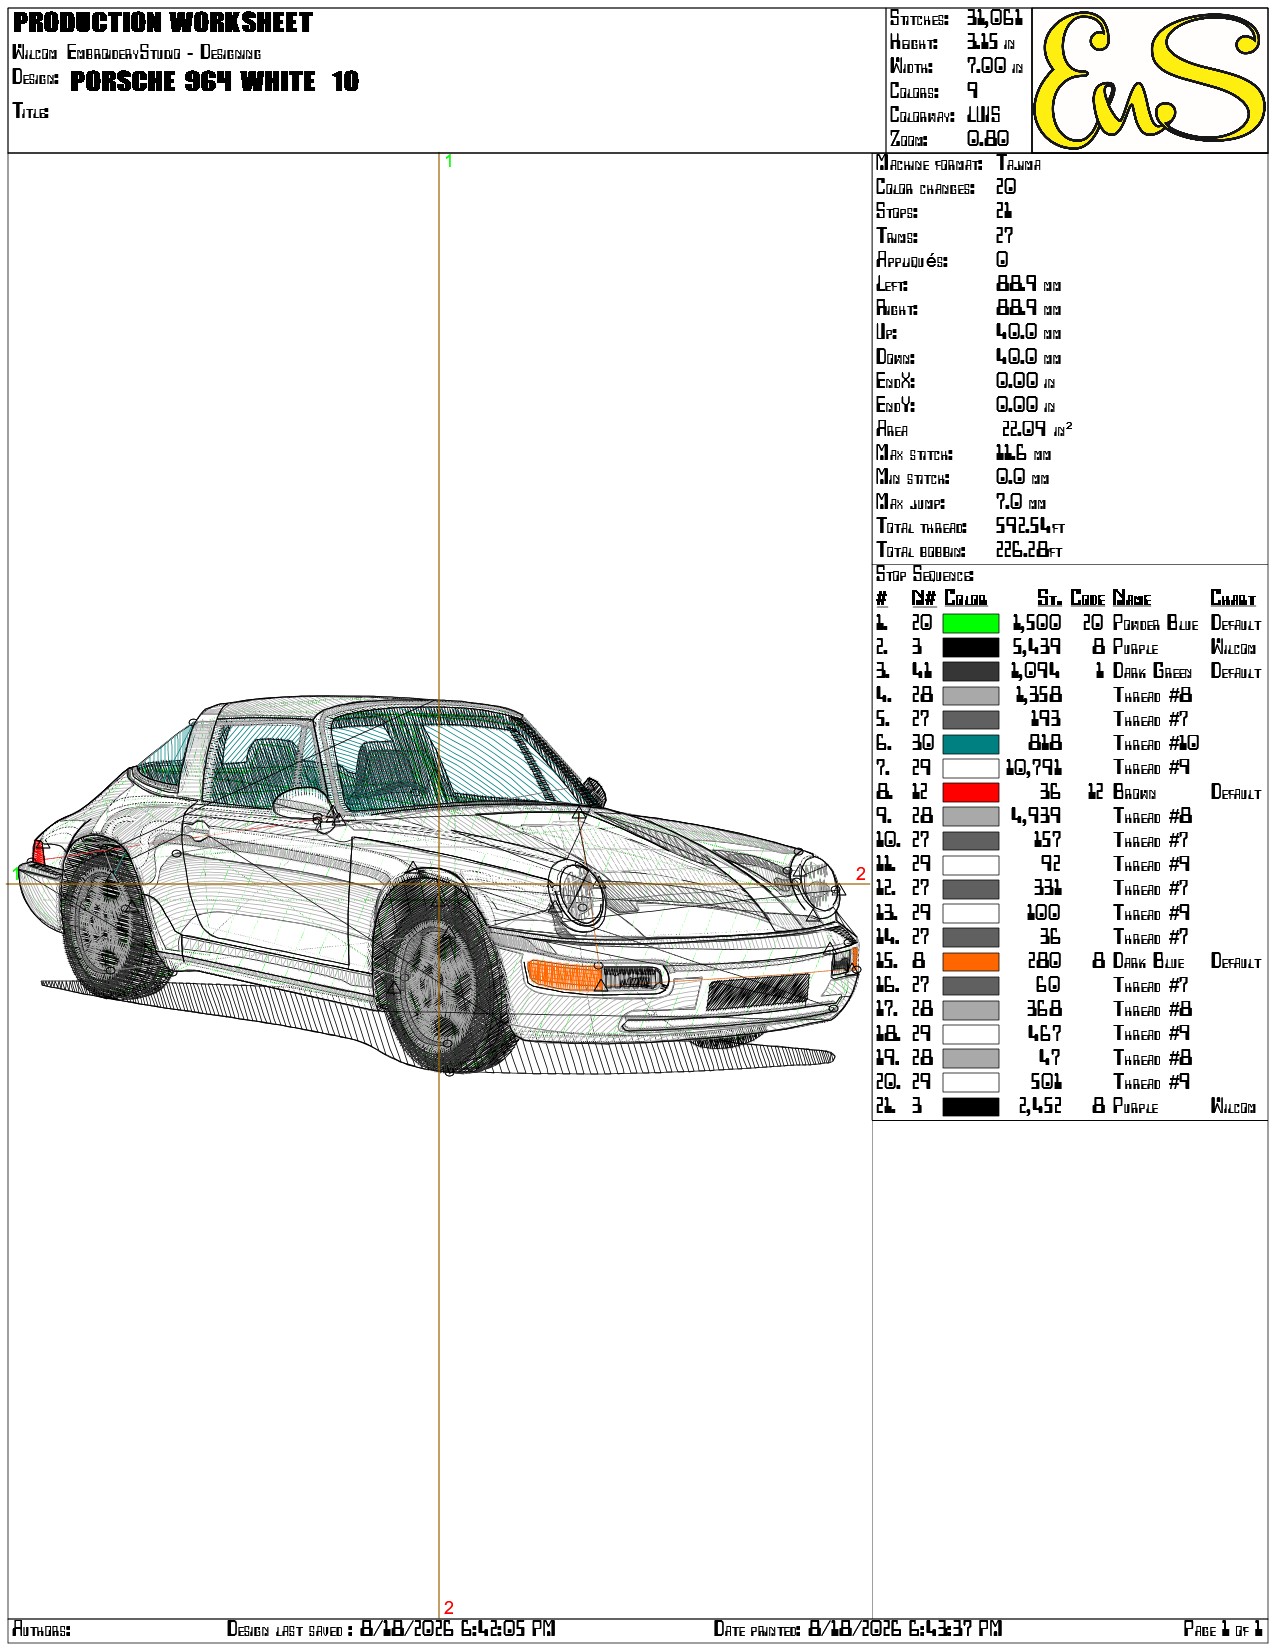Click the Powder Blue name in stop 1
Image resolution: width=1275 pixels, height=1650 pixels.
tap(1155, 623)
